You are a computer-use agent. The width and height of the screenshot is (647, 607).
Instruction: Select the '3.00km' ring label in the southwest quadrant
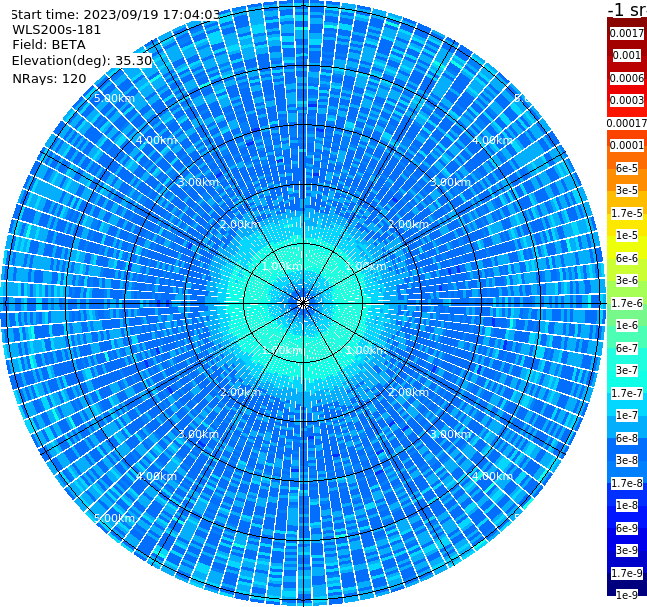point(198,434)
